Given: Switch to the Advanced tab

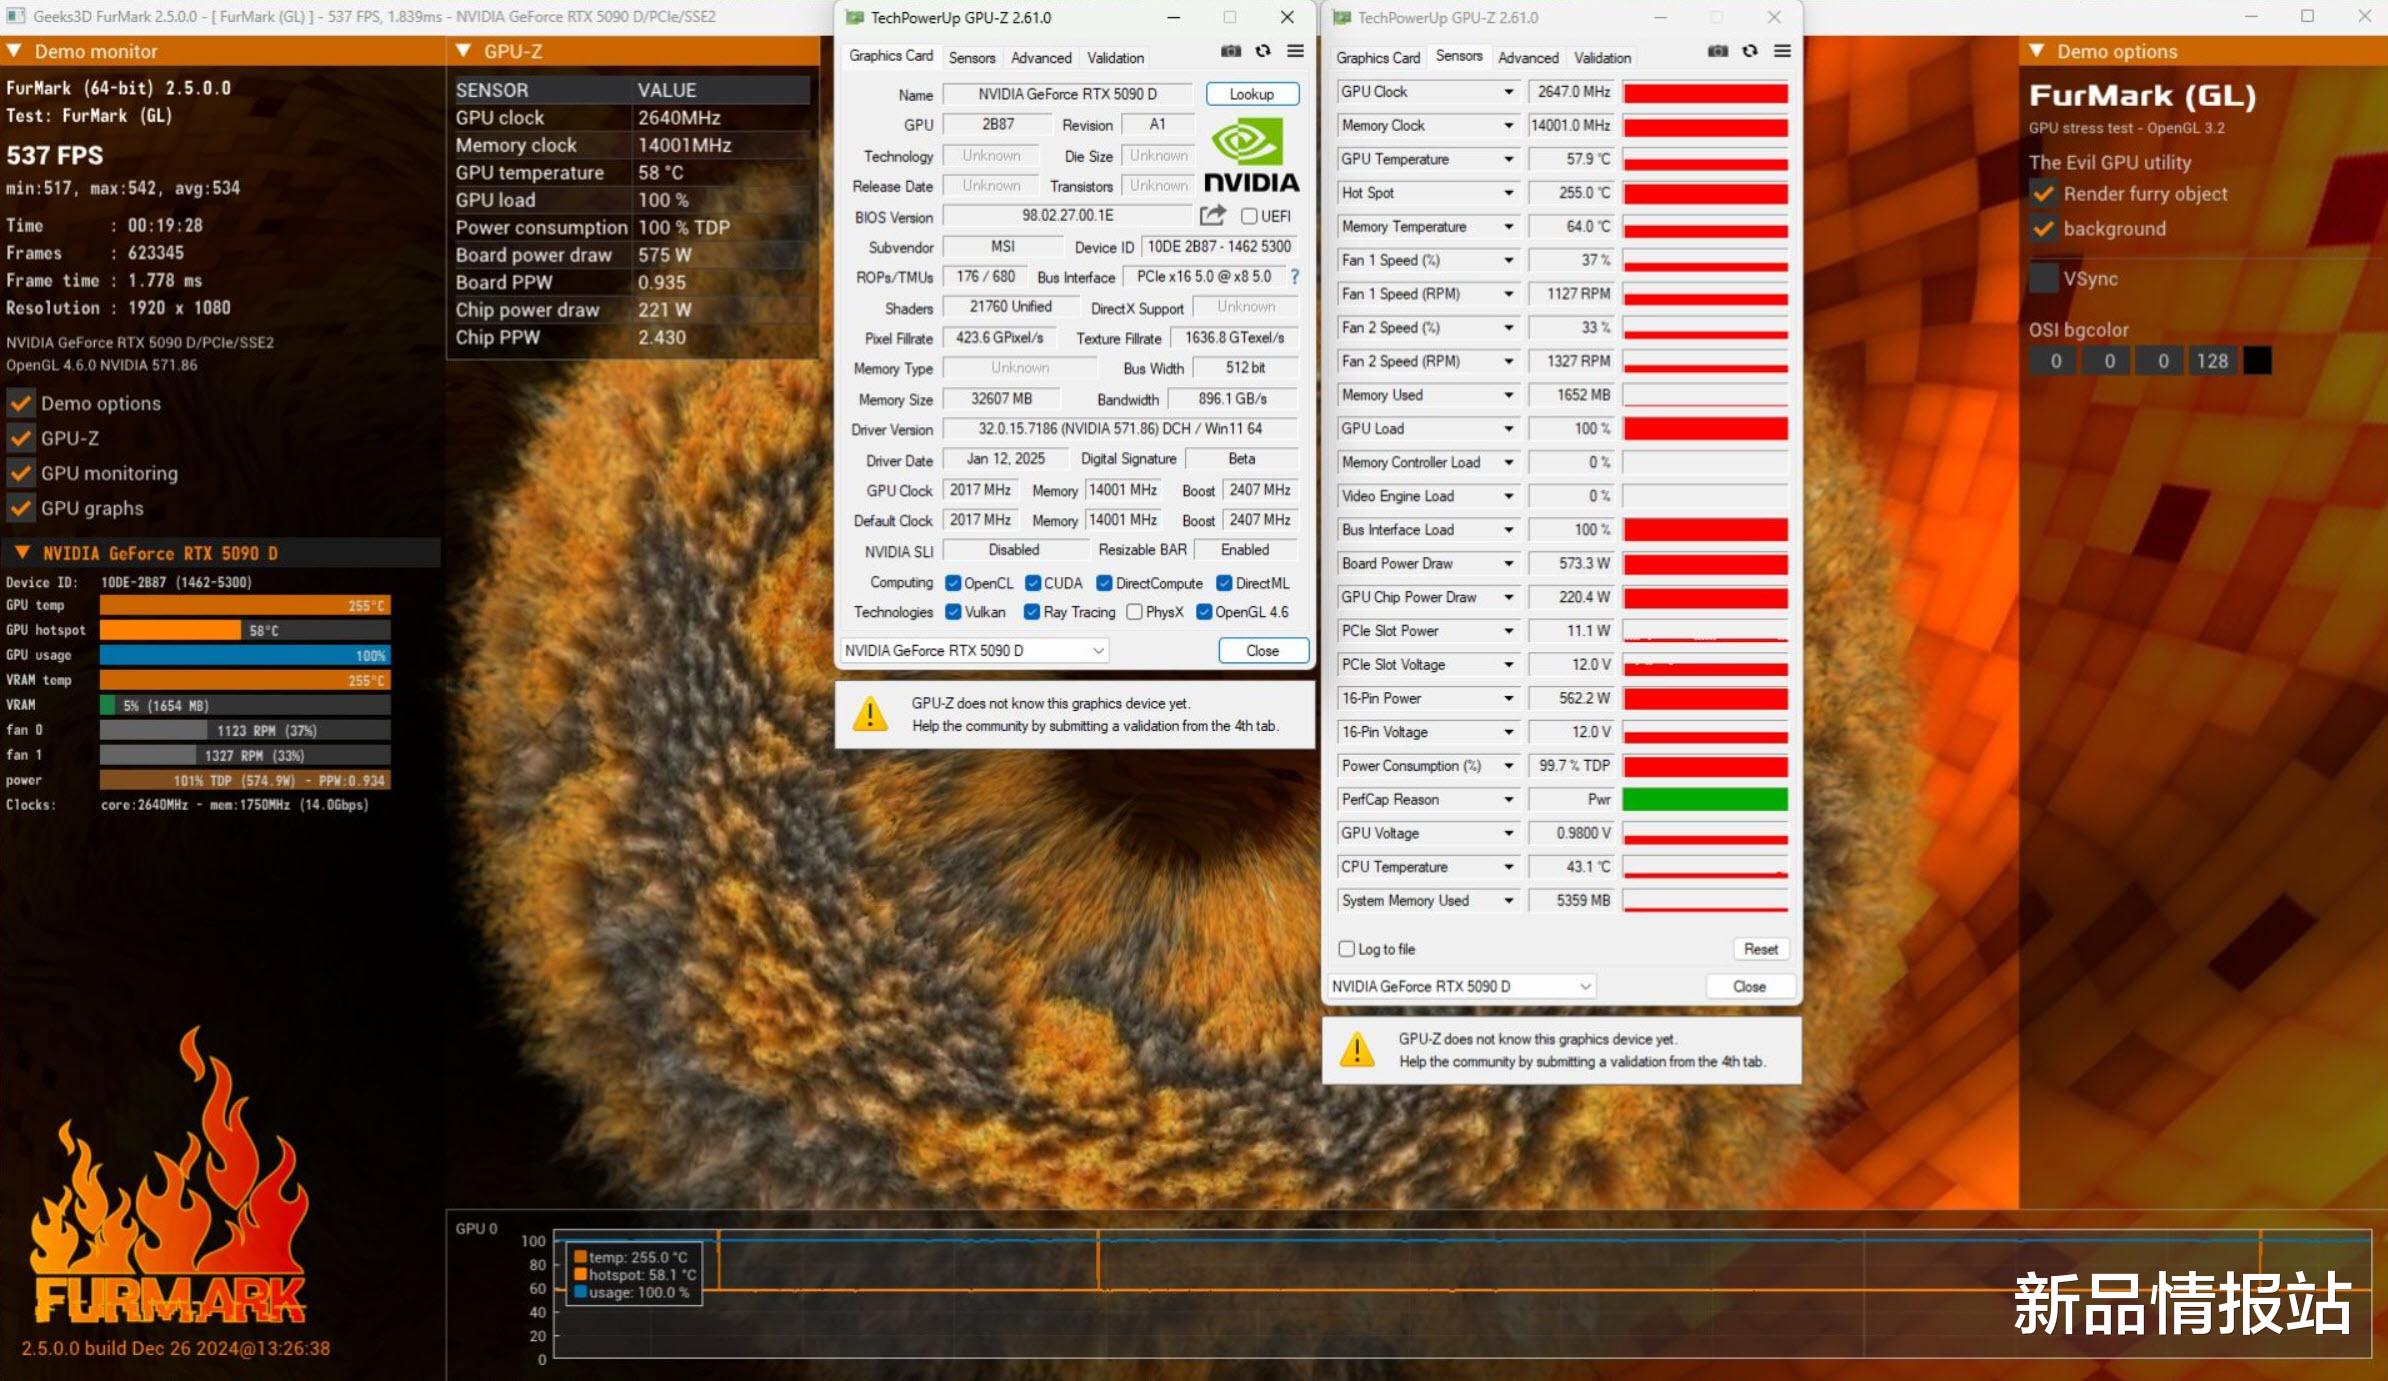Looking at the screenshot, I should (1040, 58).
